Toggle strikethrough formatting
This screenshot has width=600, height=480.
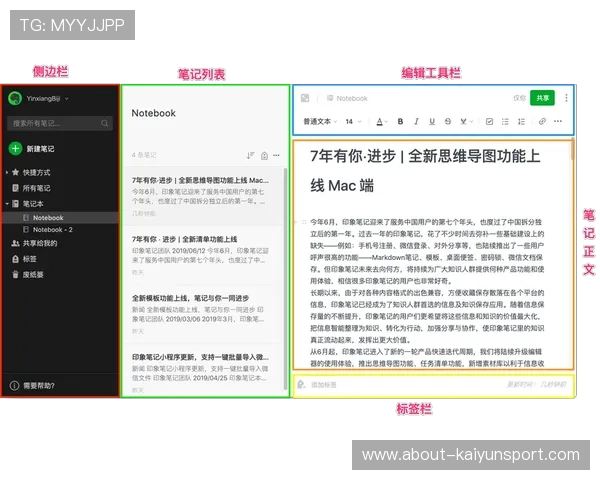point(448,122)
